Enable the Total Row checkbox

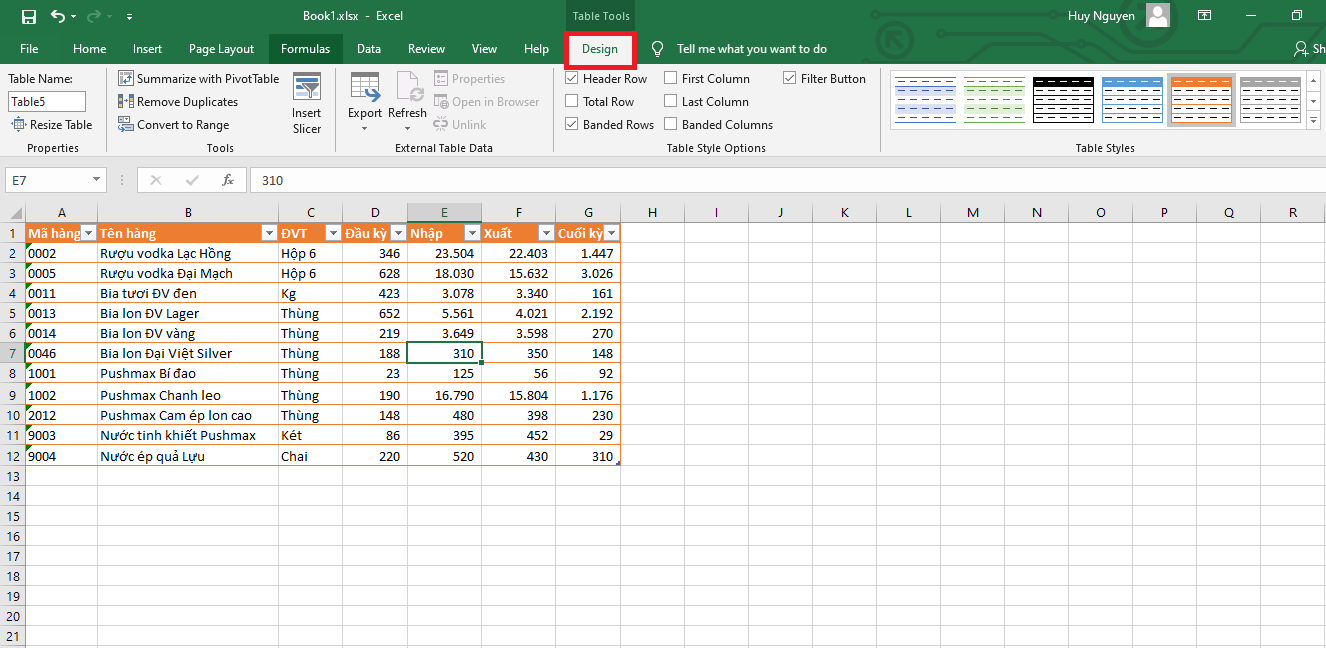[x=572, y=102]
